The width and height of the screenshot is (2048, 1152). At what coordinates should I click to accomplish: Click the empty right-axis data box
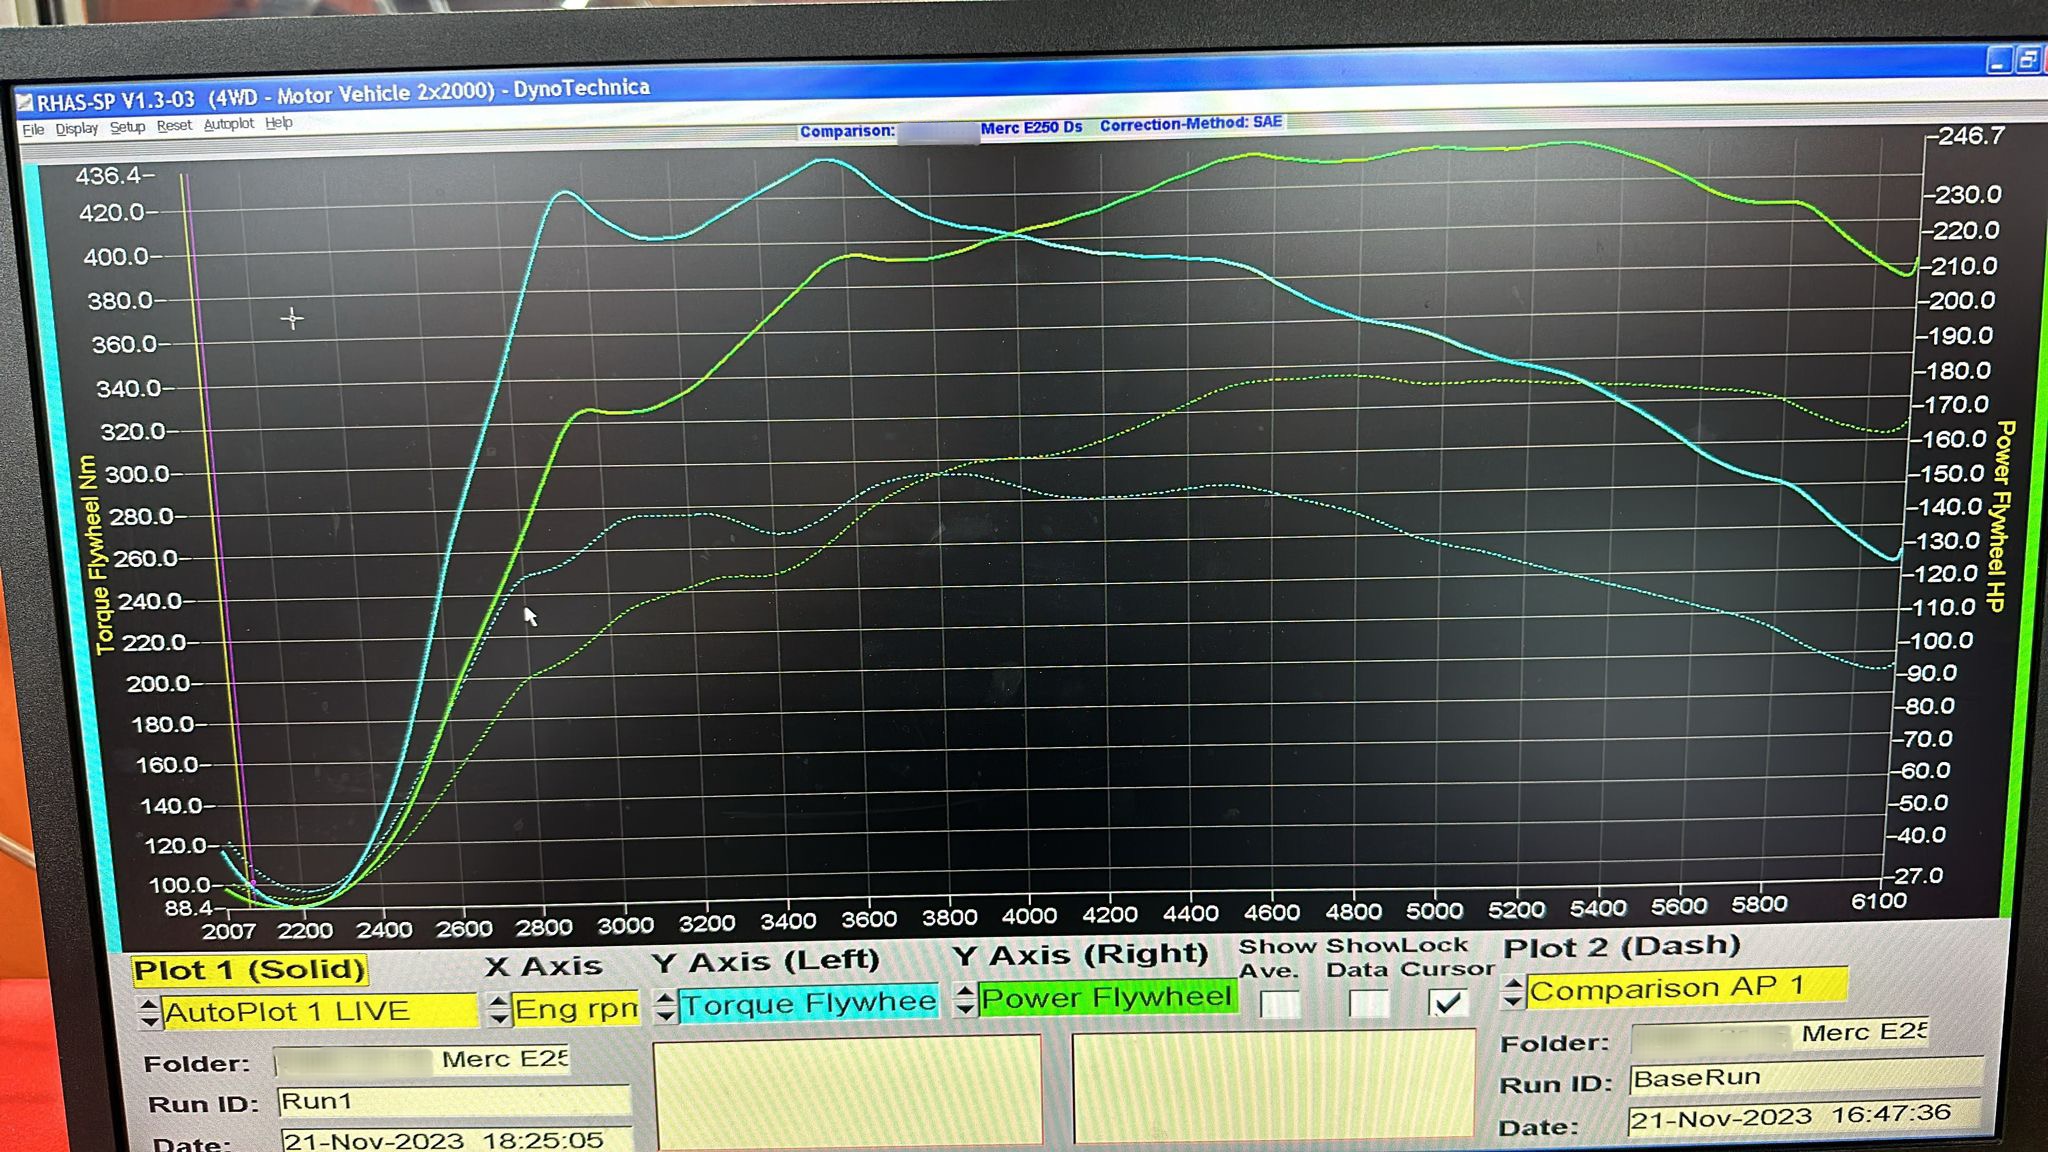1273,1085
